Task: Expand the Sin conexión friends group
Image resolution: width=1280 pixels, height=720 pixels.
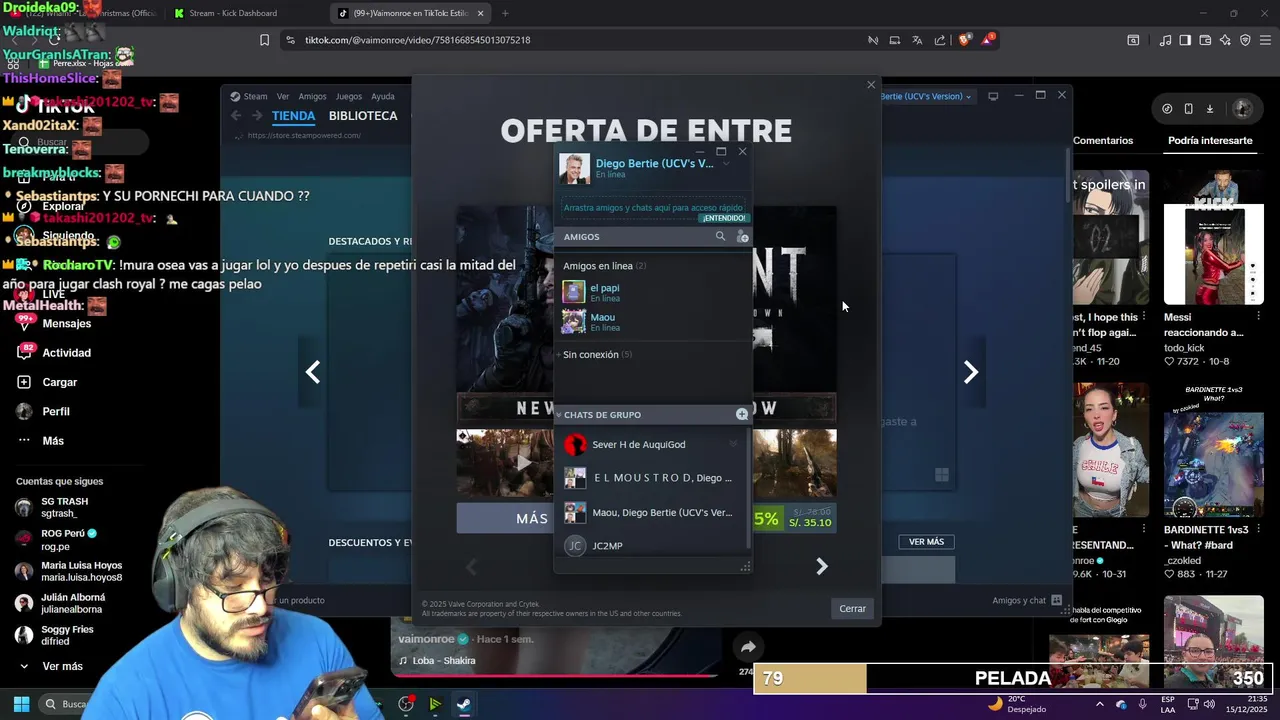Action: (x=597, y=354)
